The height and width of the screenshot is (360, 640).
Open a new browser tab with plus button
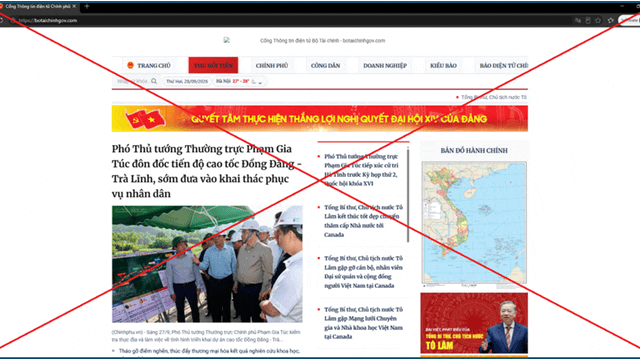[x=87, y=6]
